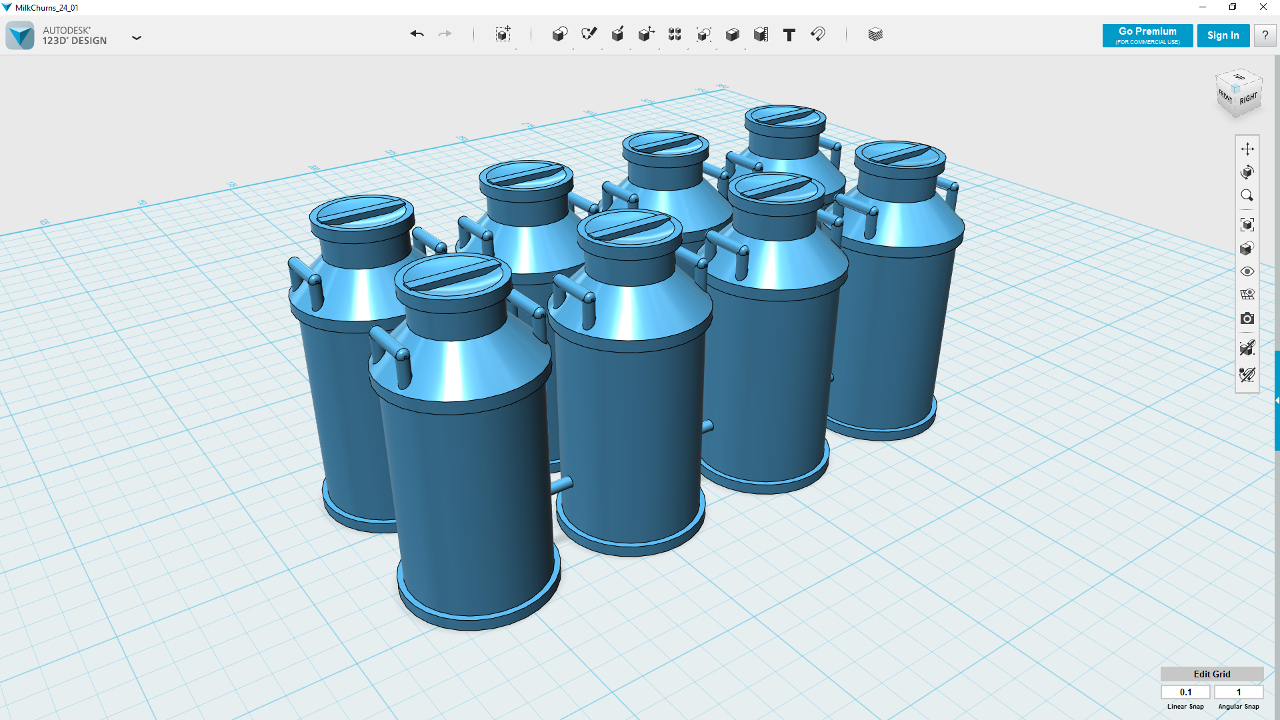Toggle solids visibility eye icon
The image size is (1280, 720).
coord(1247,271)
